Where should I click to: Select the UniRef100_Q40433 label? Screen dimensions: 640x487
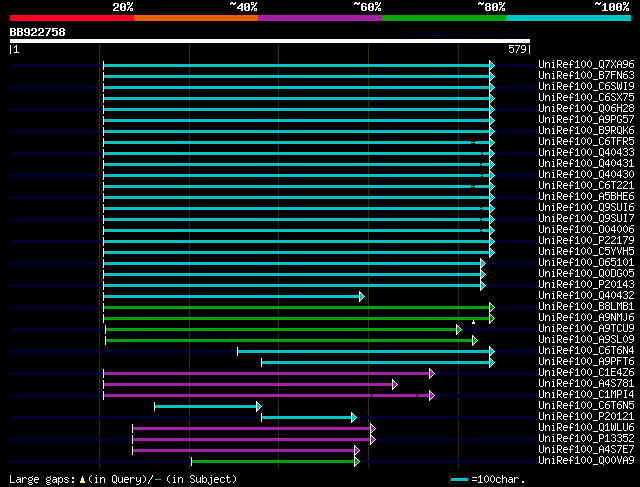tap(587, 152)
